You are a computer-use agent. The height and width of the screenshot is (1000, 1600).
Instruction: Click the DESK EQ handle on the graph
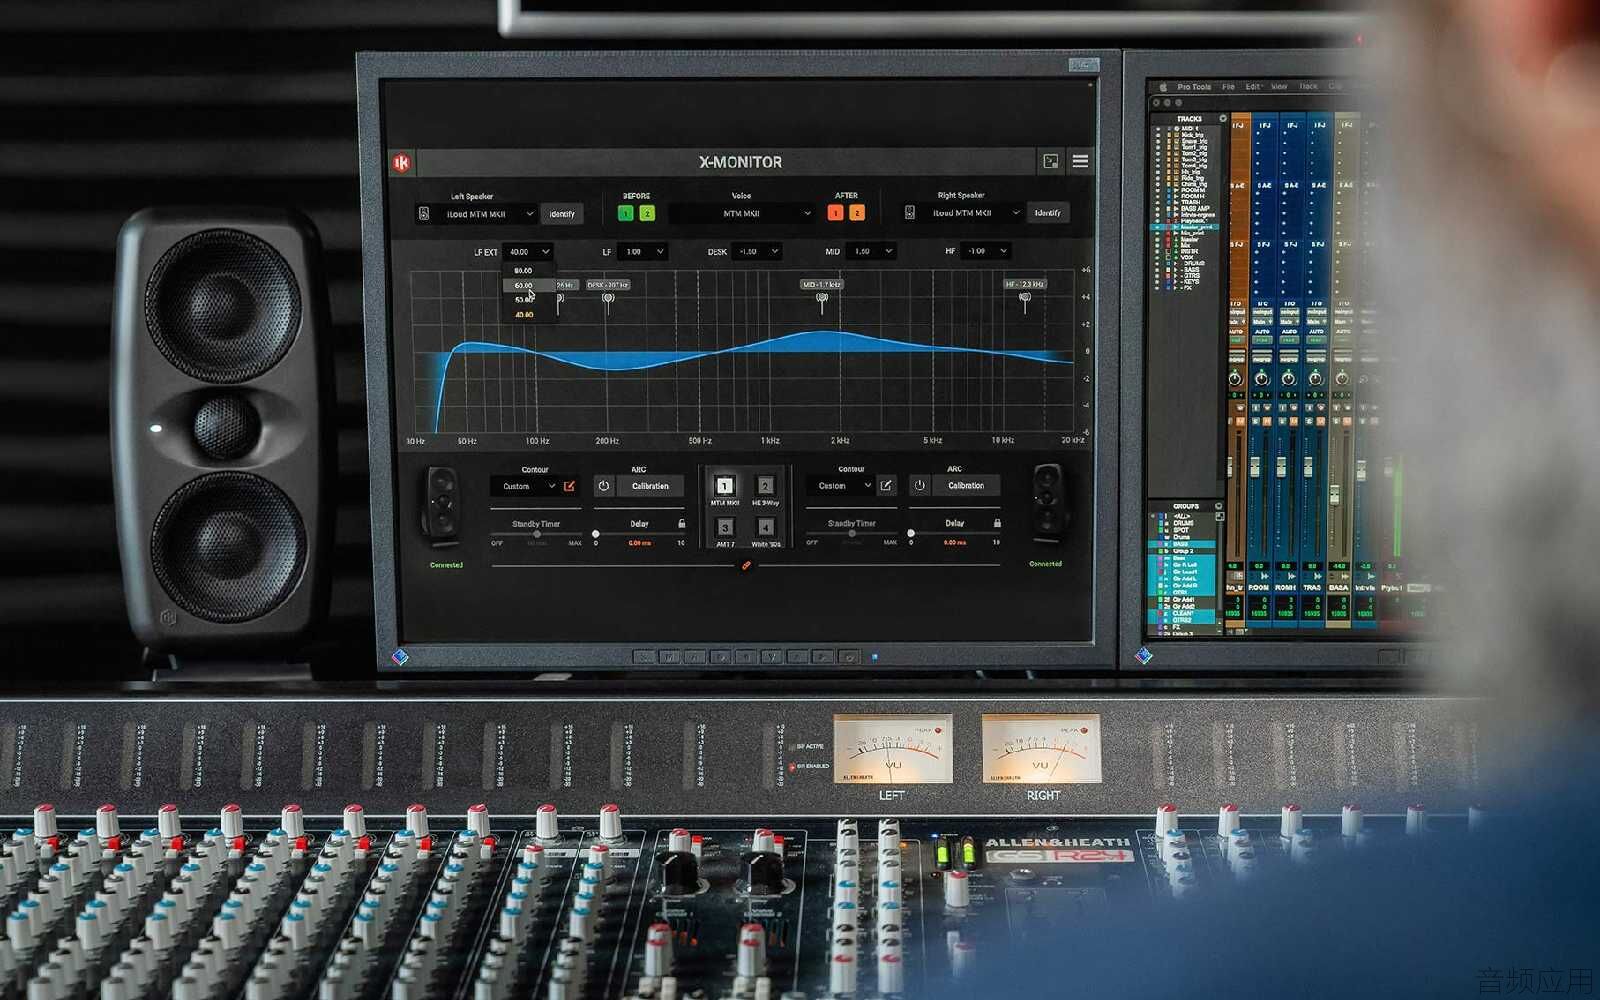point(608,299)
